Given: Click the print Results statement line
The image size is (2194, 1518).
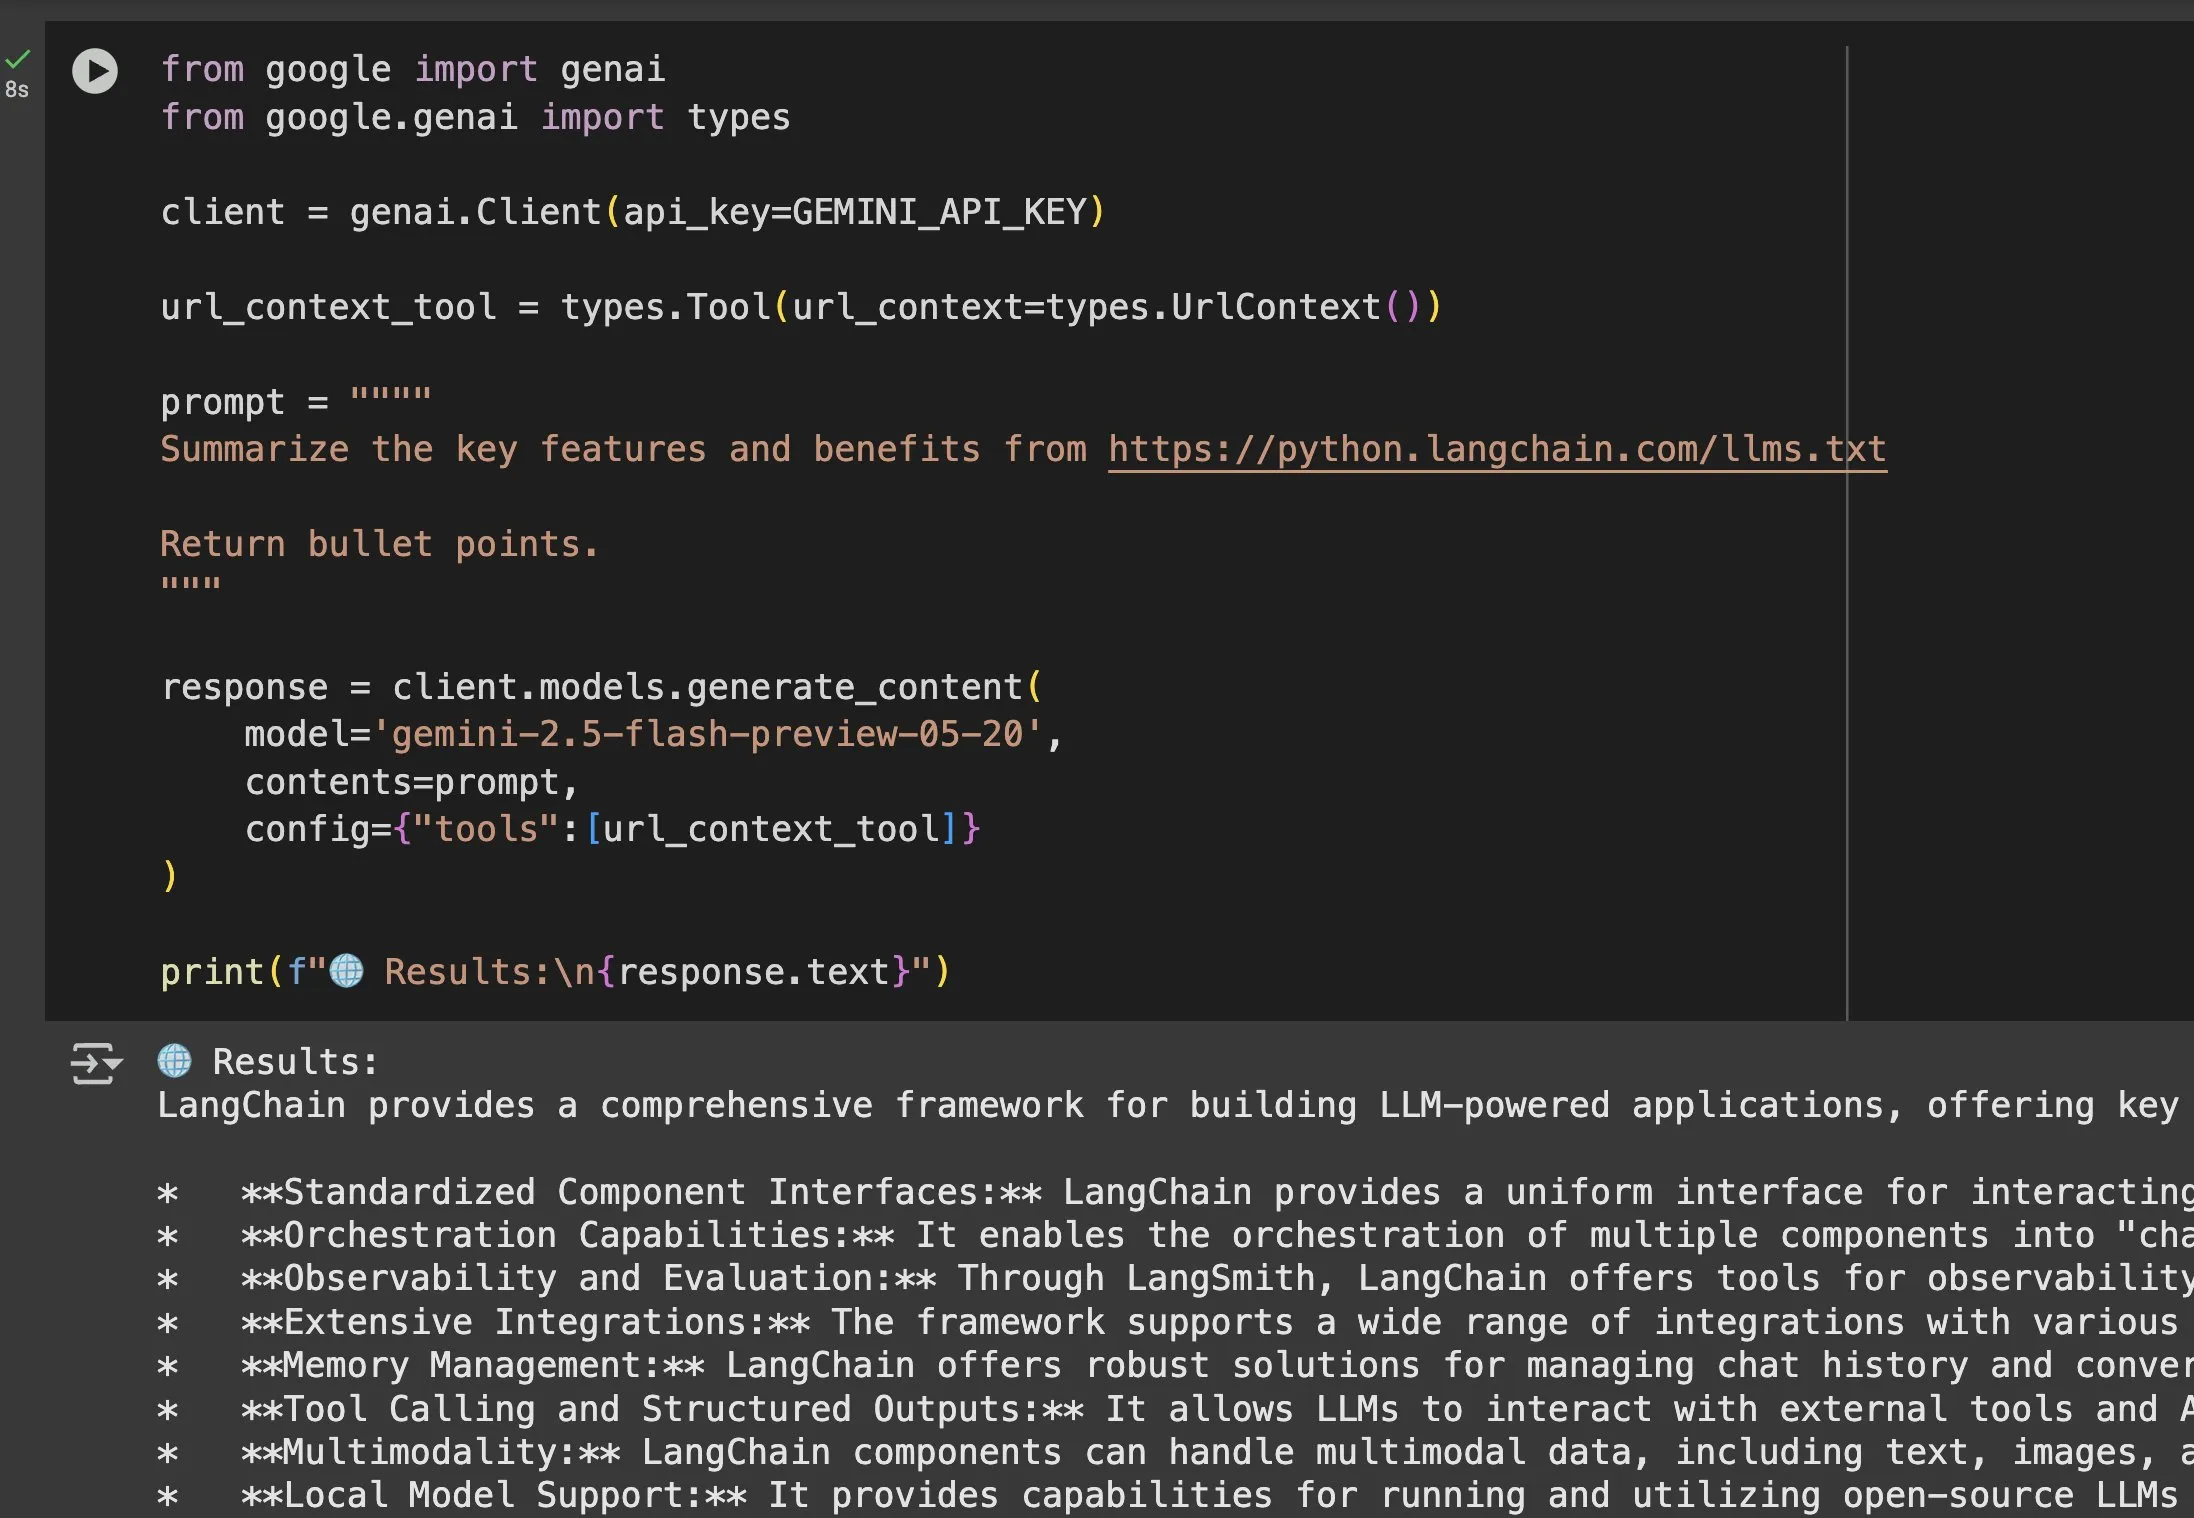Looking at the screenshot, I should [556, 972].
